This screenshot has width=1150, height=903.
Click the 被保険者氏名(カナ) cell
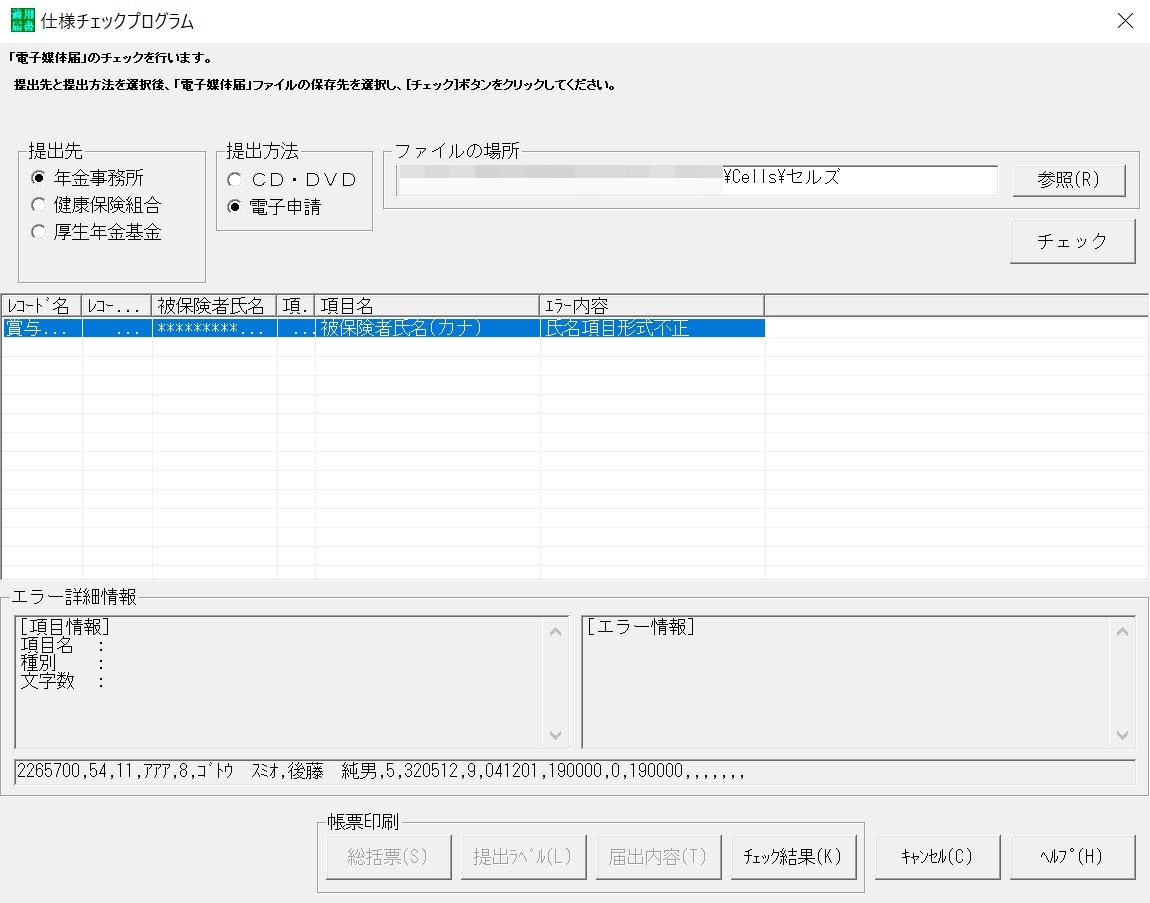click(x=427, y=328)
